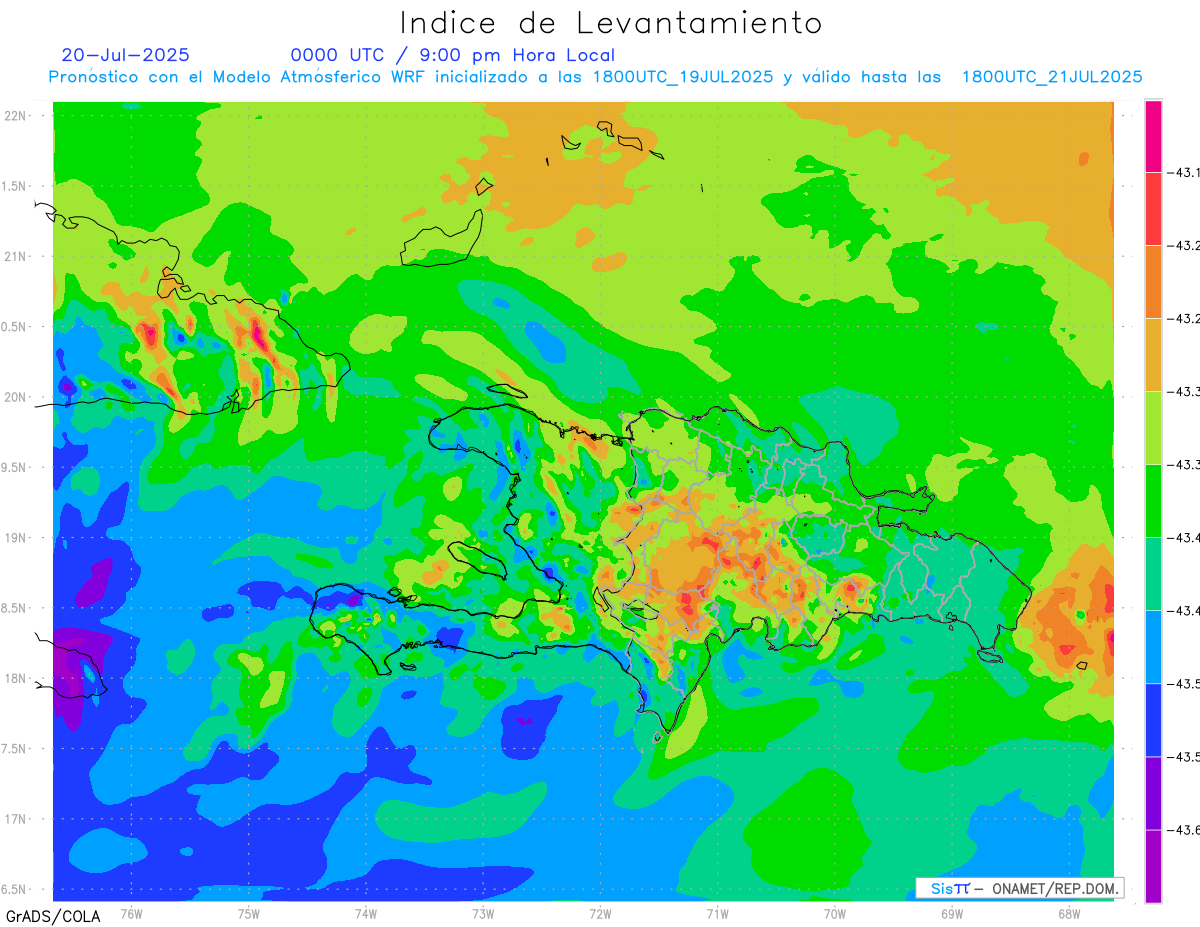
Task: Click '0000 UTC / 9:00 pm Hora Local'
Action: point(453,55)
